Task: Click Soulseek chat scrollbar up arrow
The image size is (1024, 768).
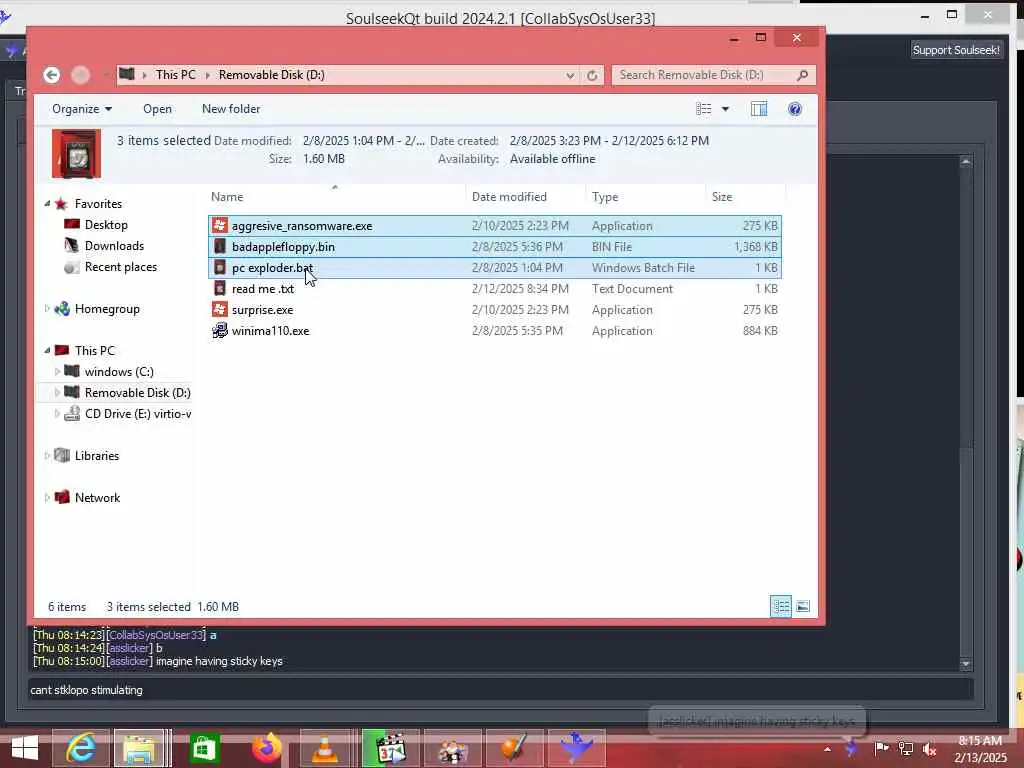Action: tap(966, 162)
